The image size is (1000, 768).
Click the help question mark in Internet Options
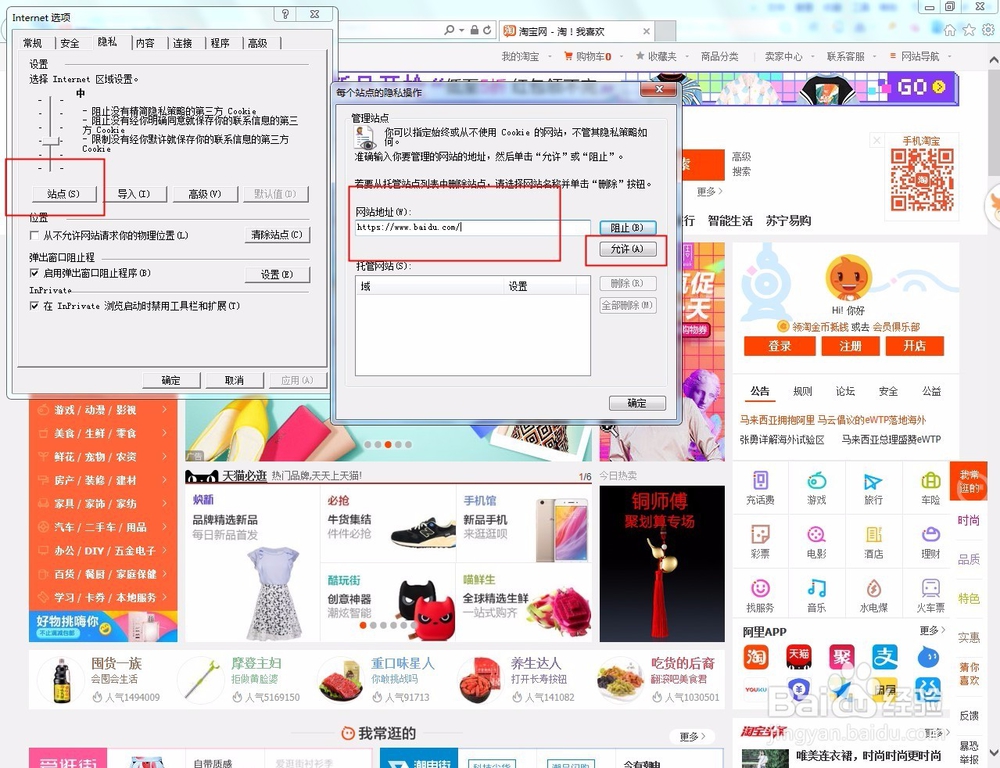pos(285,14)
